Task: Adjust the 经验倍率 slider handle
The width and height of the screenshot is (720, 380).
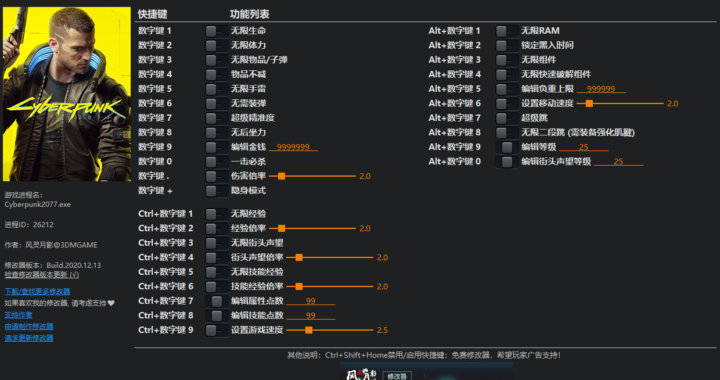Action: click(x=281, y=228)
